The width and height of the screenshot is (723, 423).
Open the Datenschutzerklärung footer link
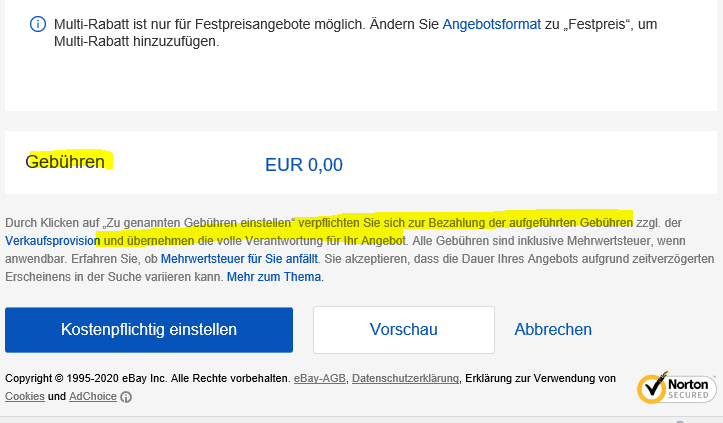[x=405, y=378]
